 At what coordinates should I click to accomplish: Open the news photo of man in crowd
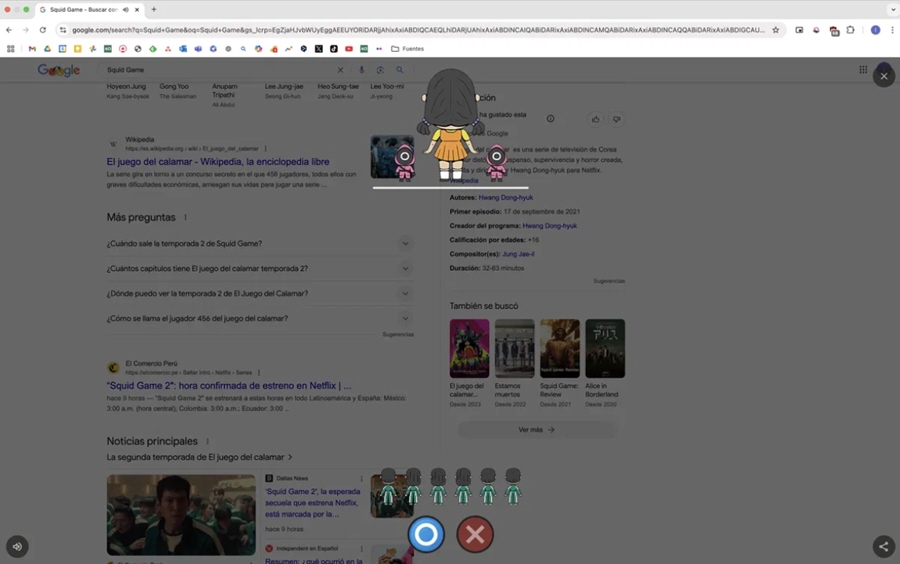coord(181,515)
